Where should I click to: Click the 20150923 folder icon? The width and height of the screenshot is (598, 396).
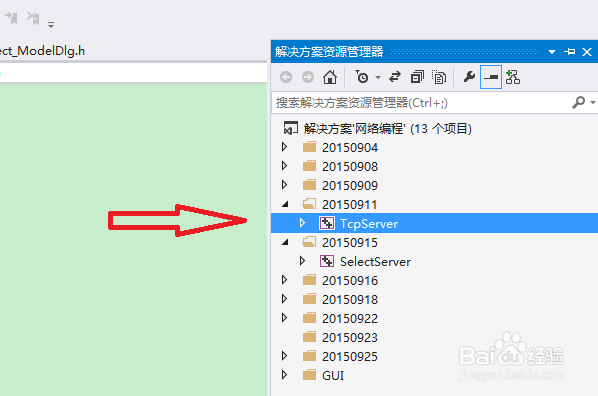pyautogui.click(x=309, y=337)
